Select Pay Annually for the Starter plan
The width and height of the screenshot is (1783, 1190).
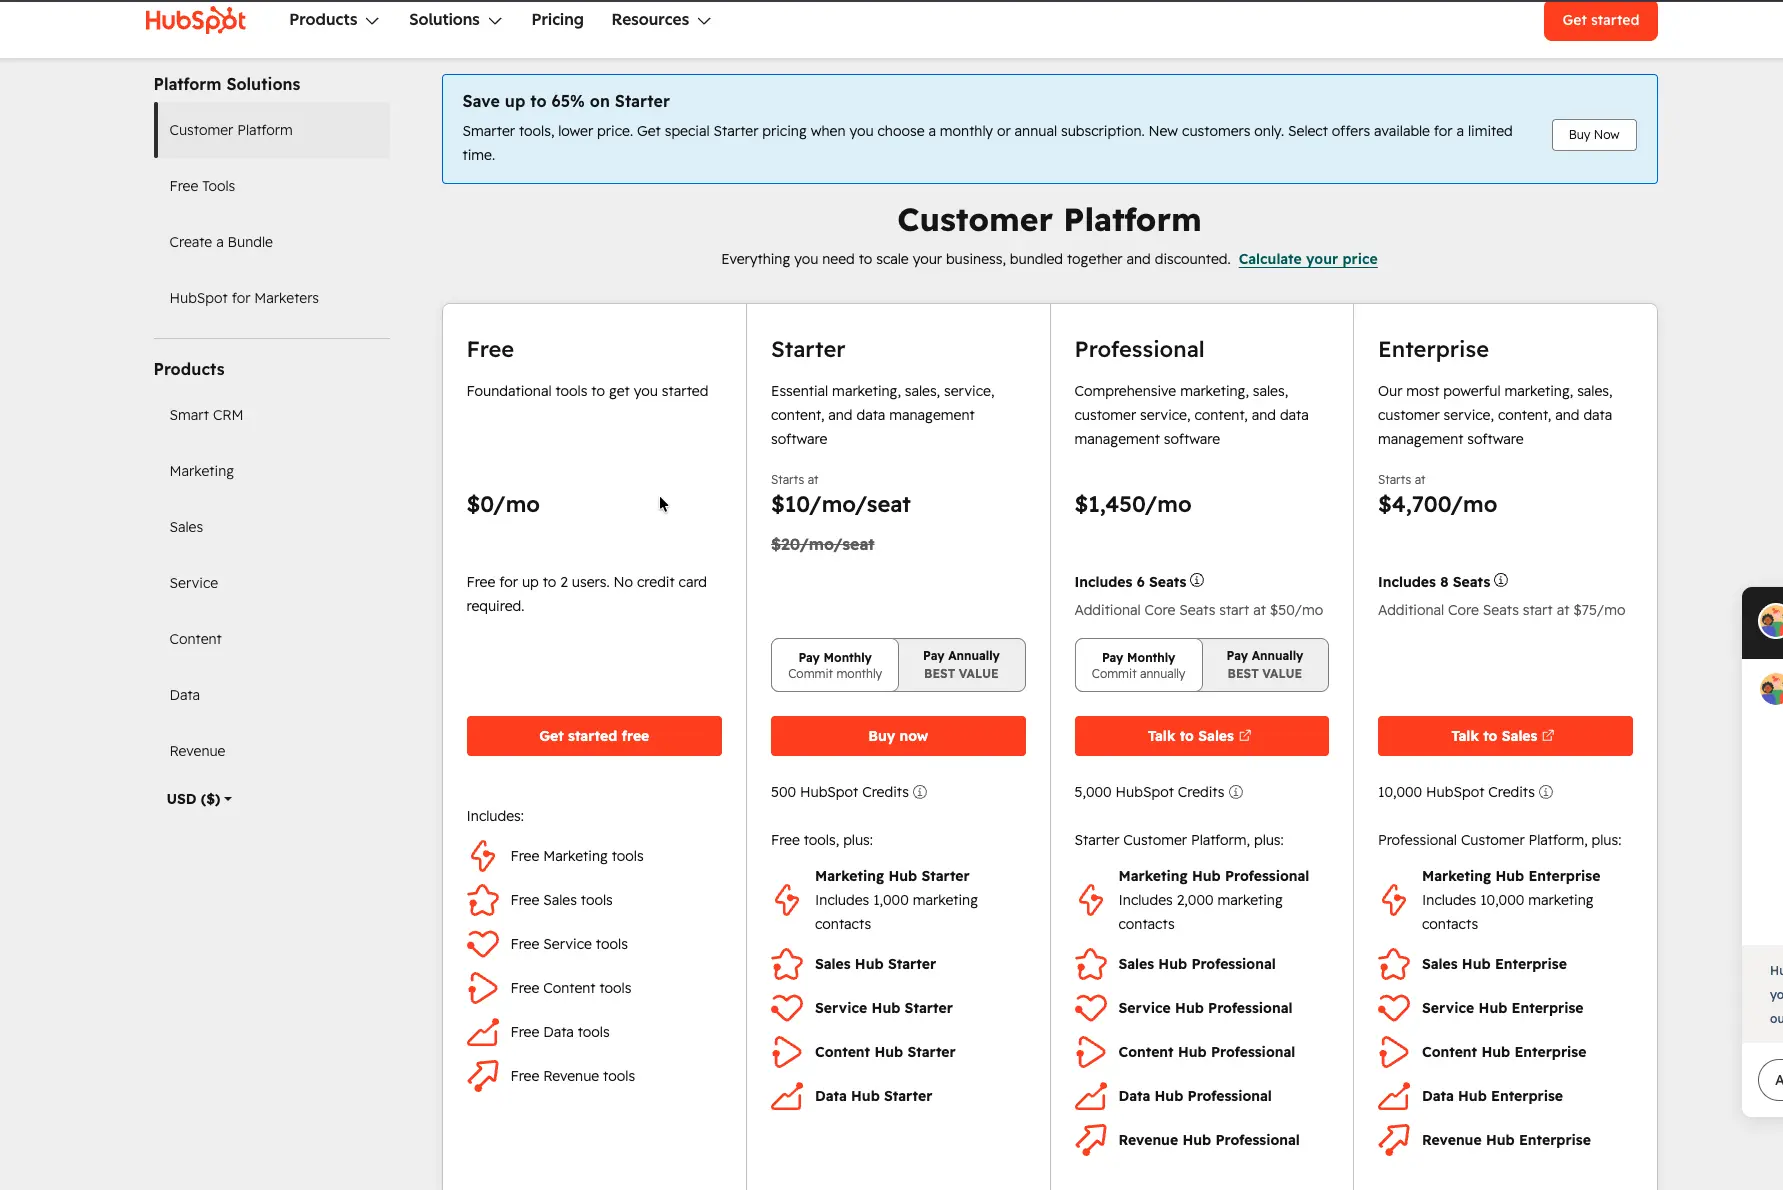pos(961,665)
